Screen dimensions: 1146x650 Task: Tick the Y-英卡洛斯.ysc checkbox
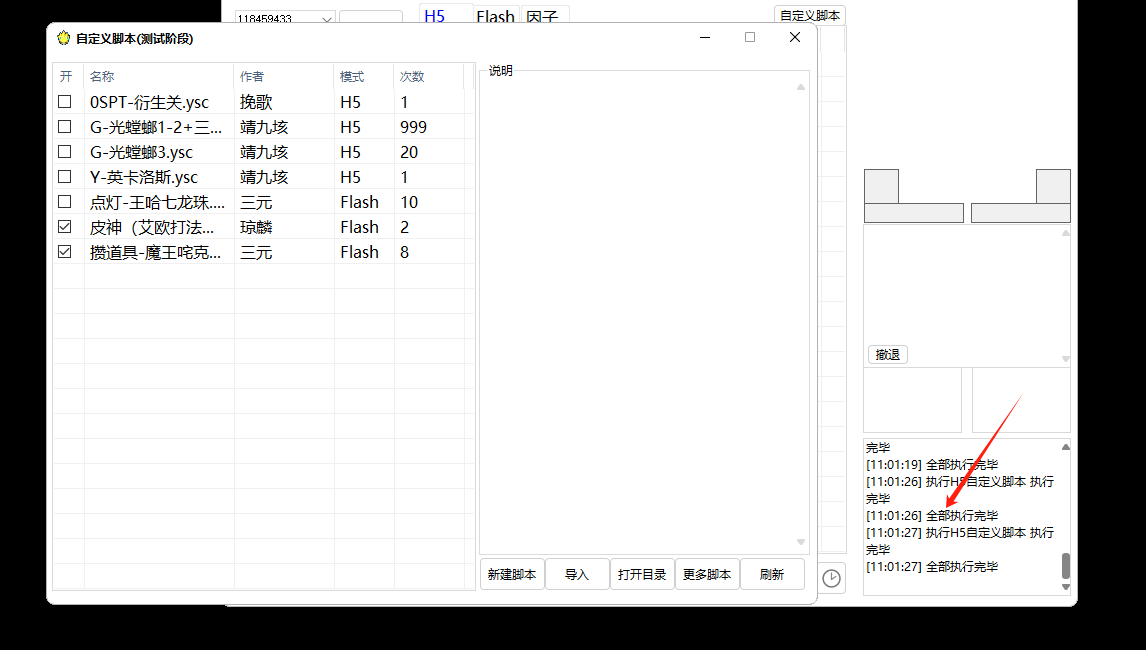pos(65,177)
